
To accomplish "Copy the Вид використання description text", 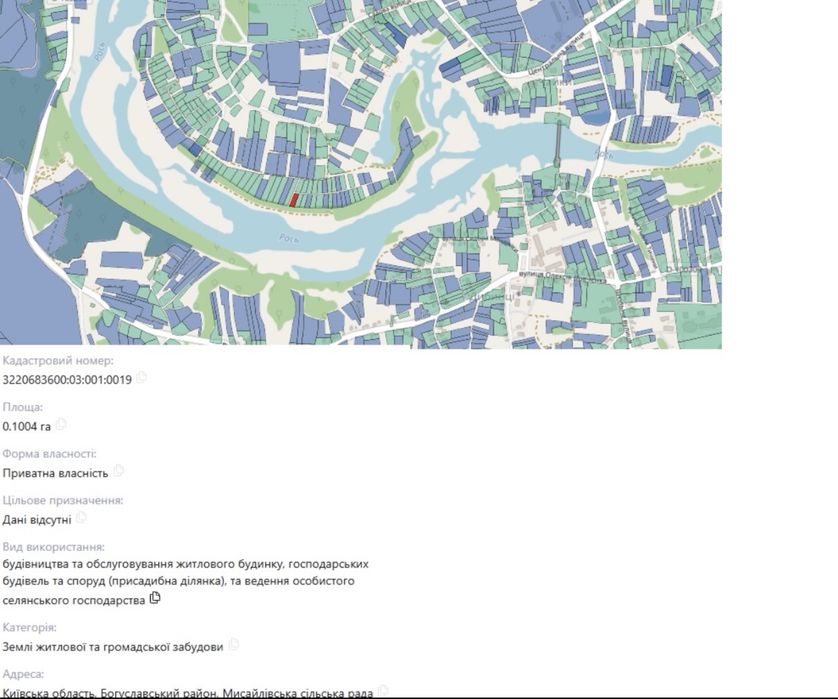I will coord(155,598).
